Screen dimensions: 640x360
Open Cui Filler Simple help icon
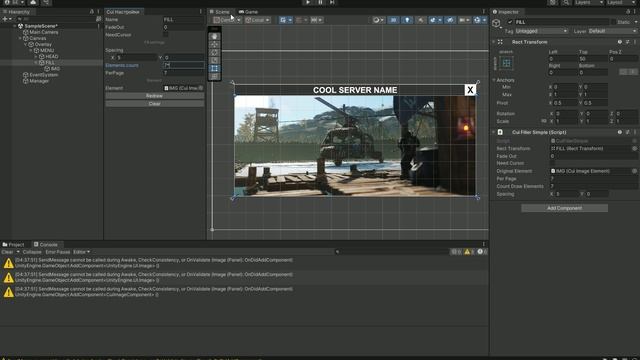[620, 132]
